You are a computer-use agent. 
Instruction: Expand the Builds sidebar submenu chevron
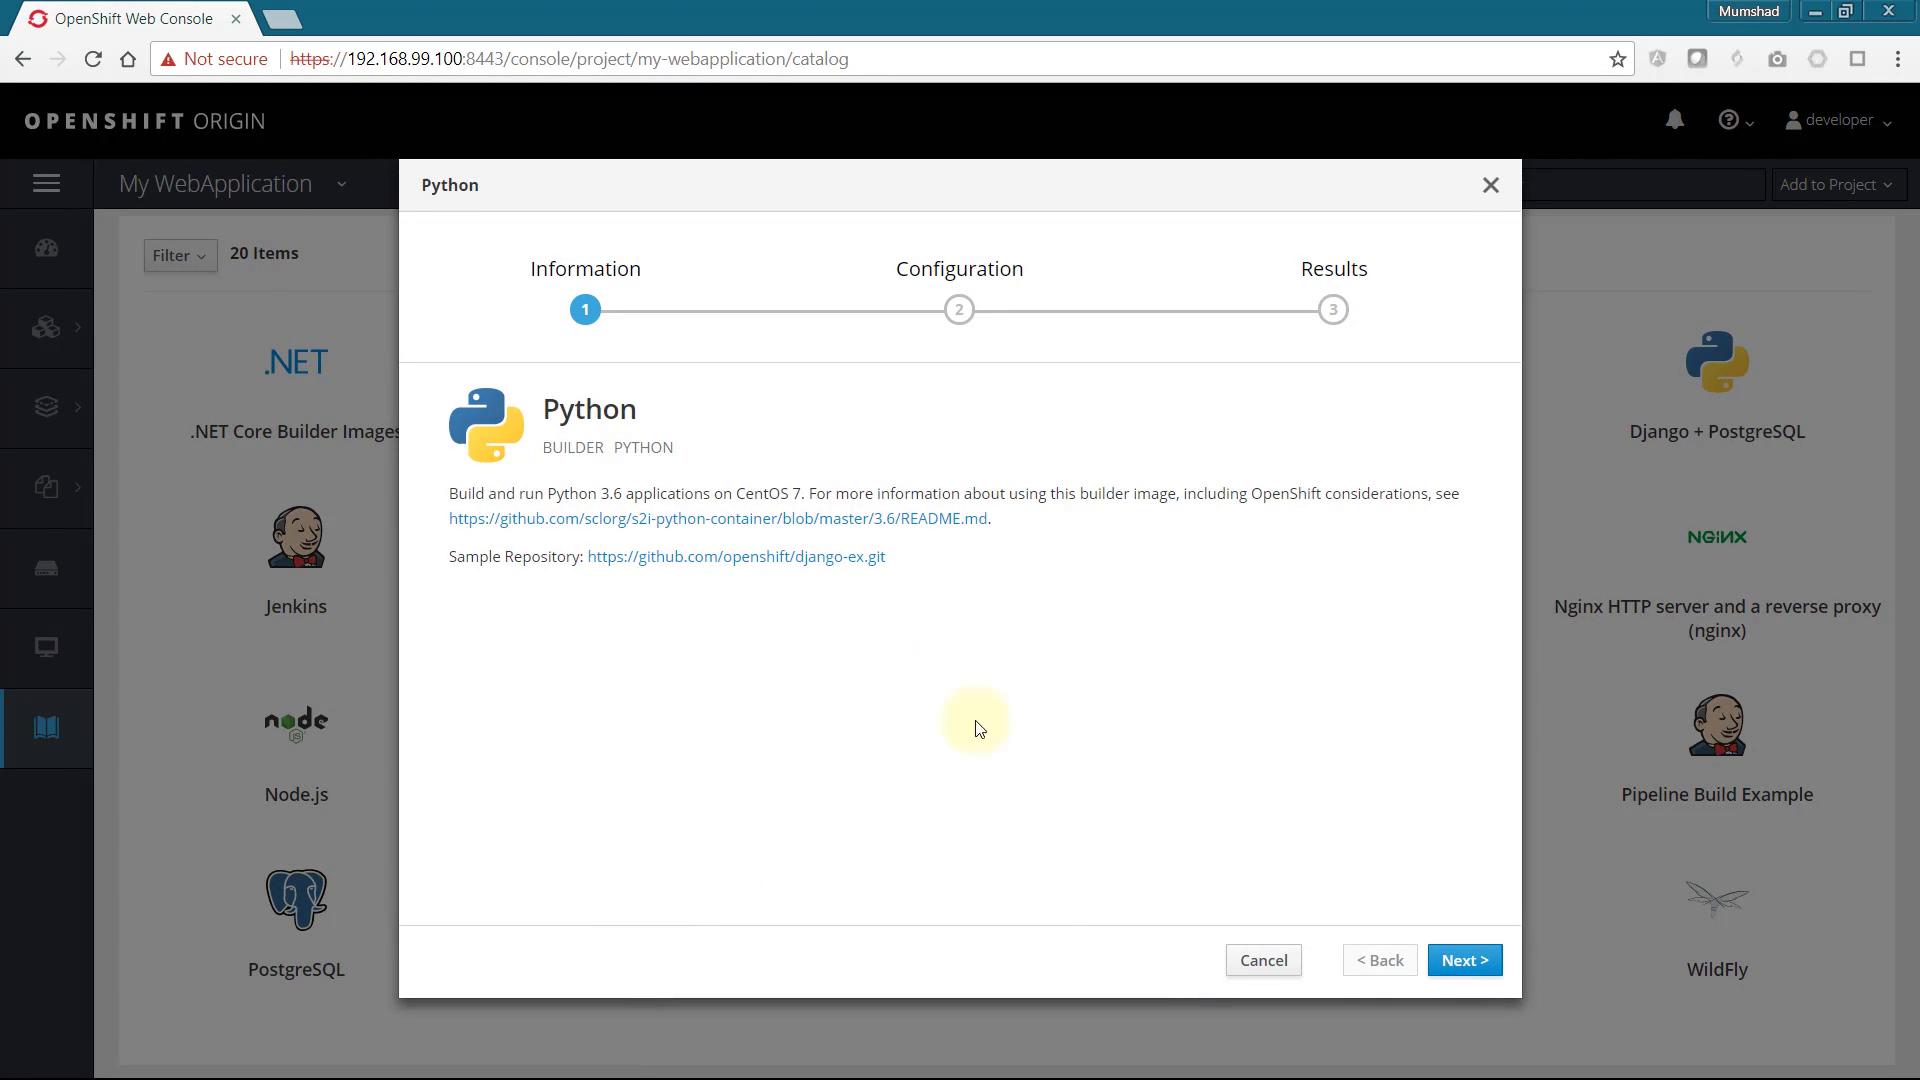pos(78,407)
